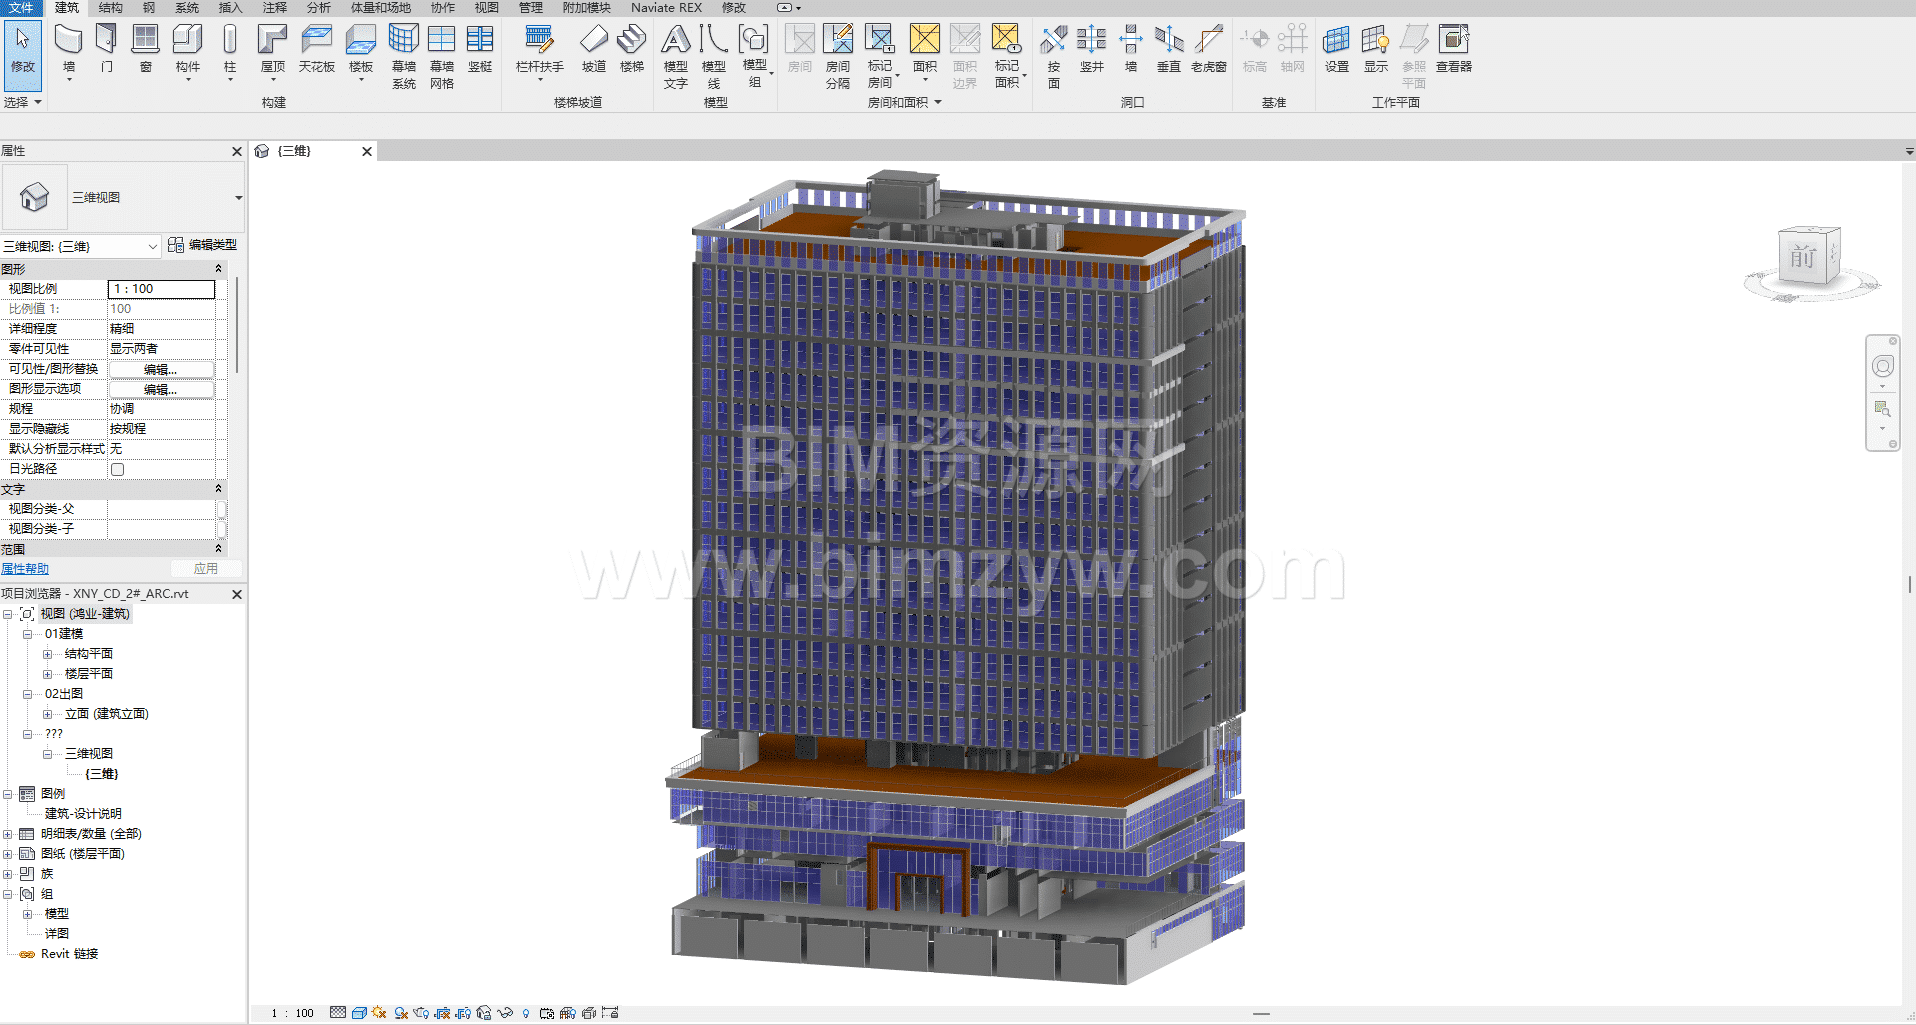Open the 体量和场地 ribbon tab
The width and height of the screenshot is (1916, 1025).
click(x=380, y=8)
